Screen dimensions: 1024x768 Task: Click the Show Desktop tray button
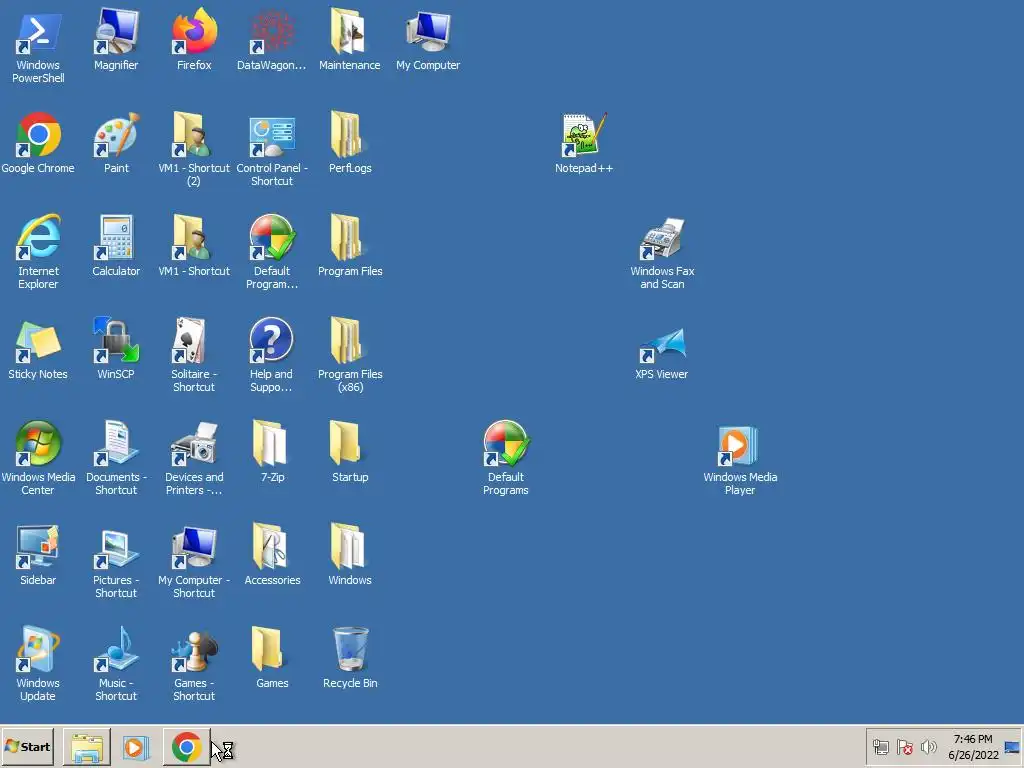(1013, 747)
